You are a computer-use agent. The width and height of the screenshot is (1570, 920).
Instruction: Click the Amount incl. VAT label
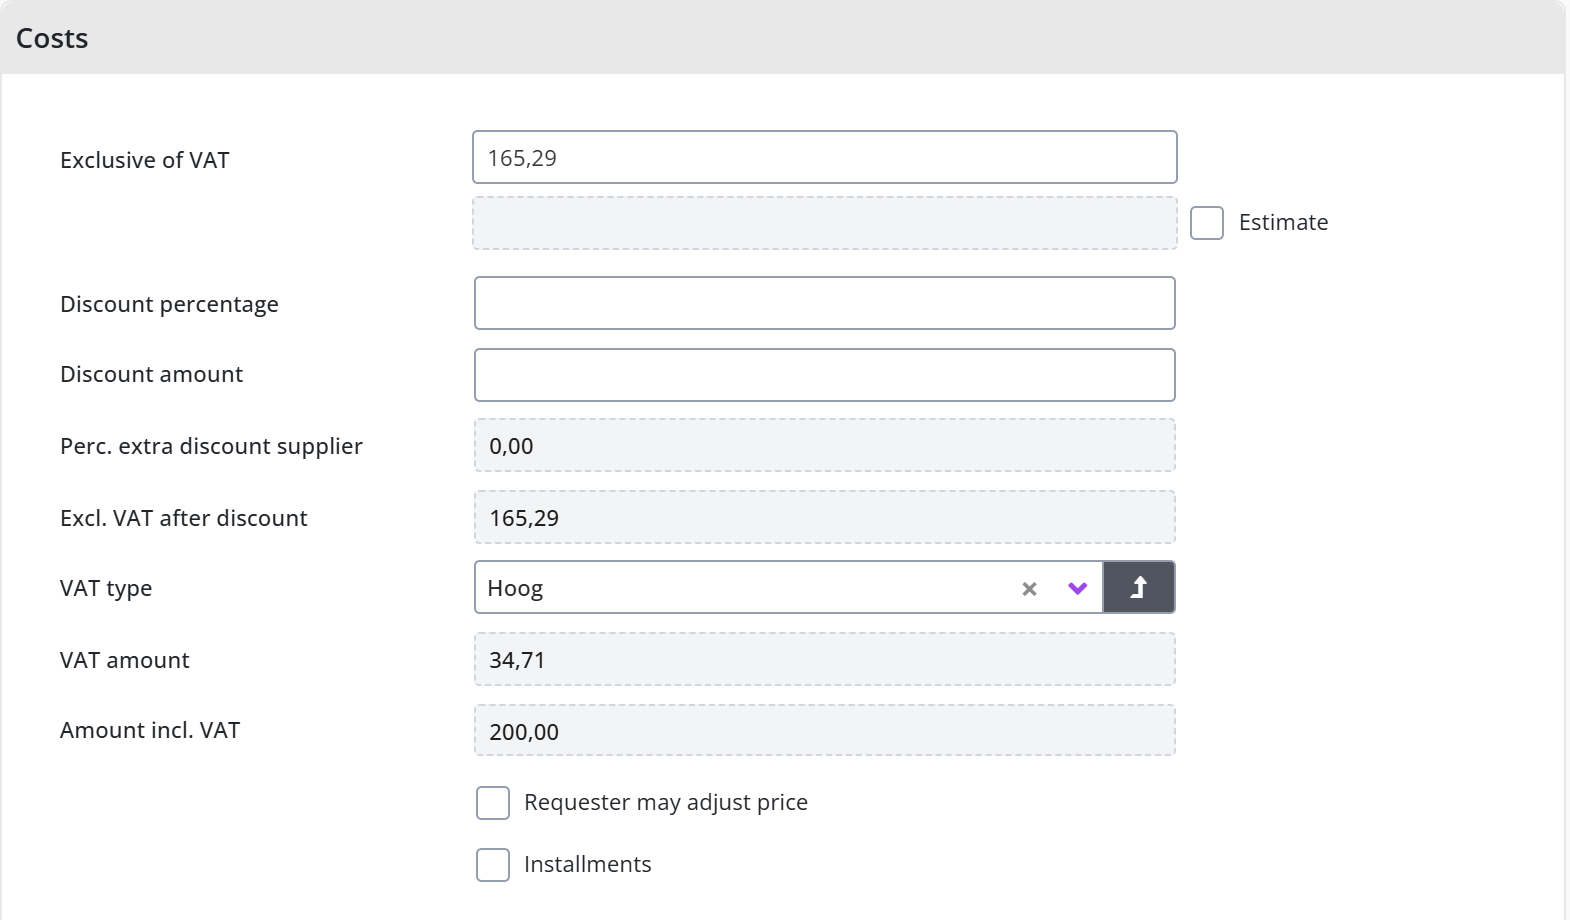pyautogui.click(x=150, y=730)
